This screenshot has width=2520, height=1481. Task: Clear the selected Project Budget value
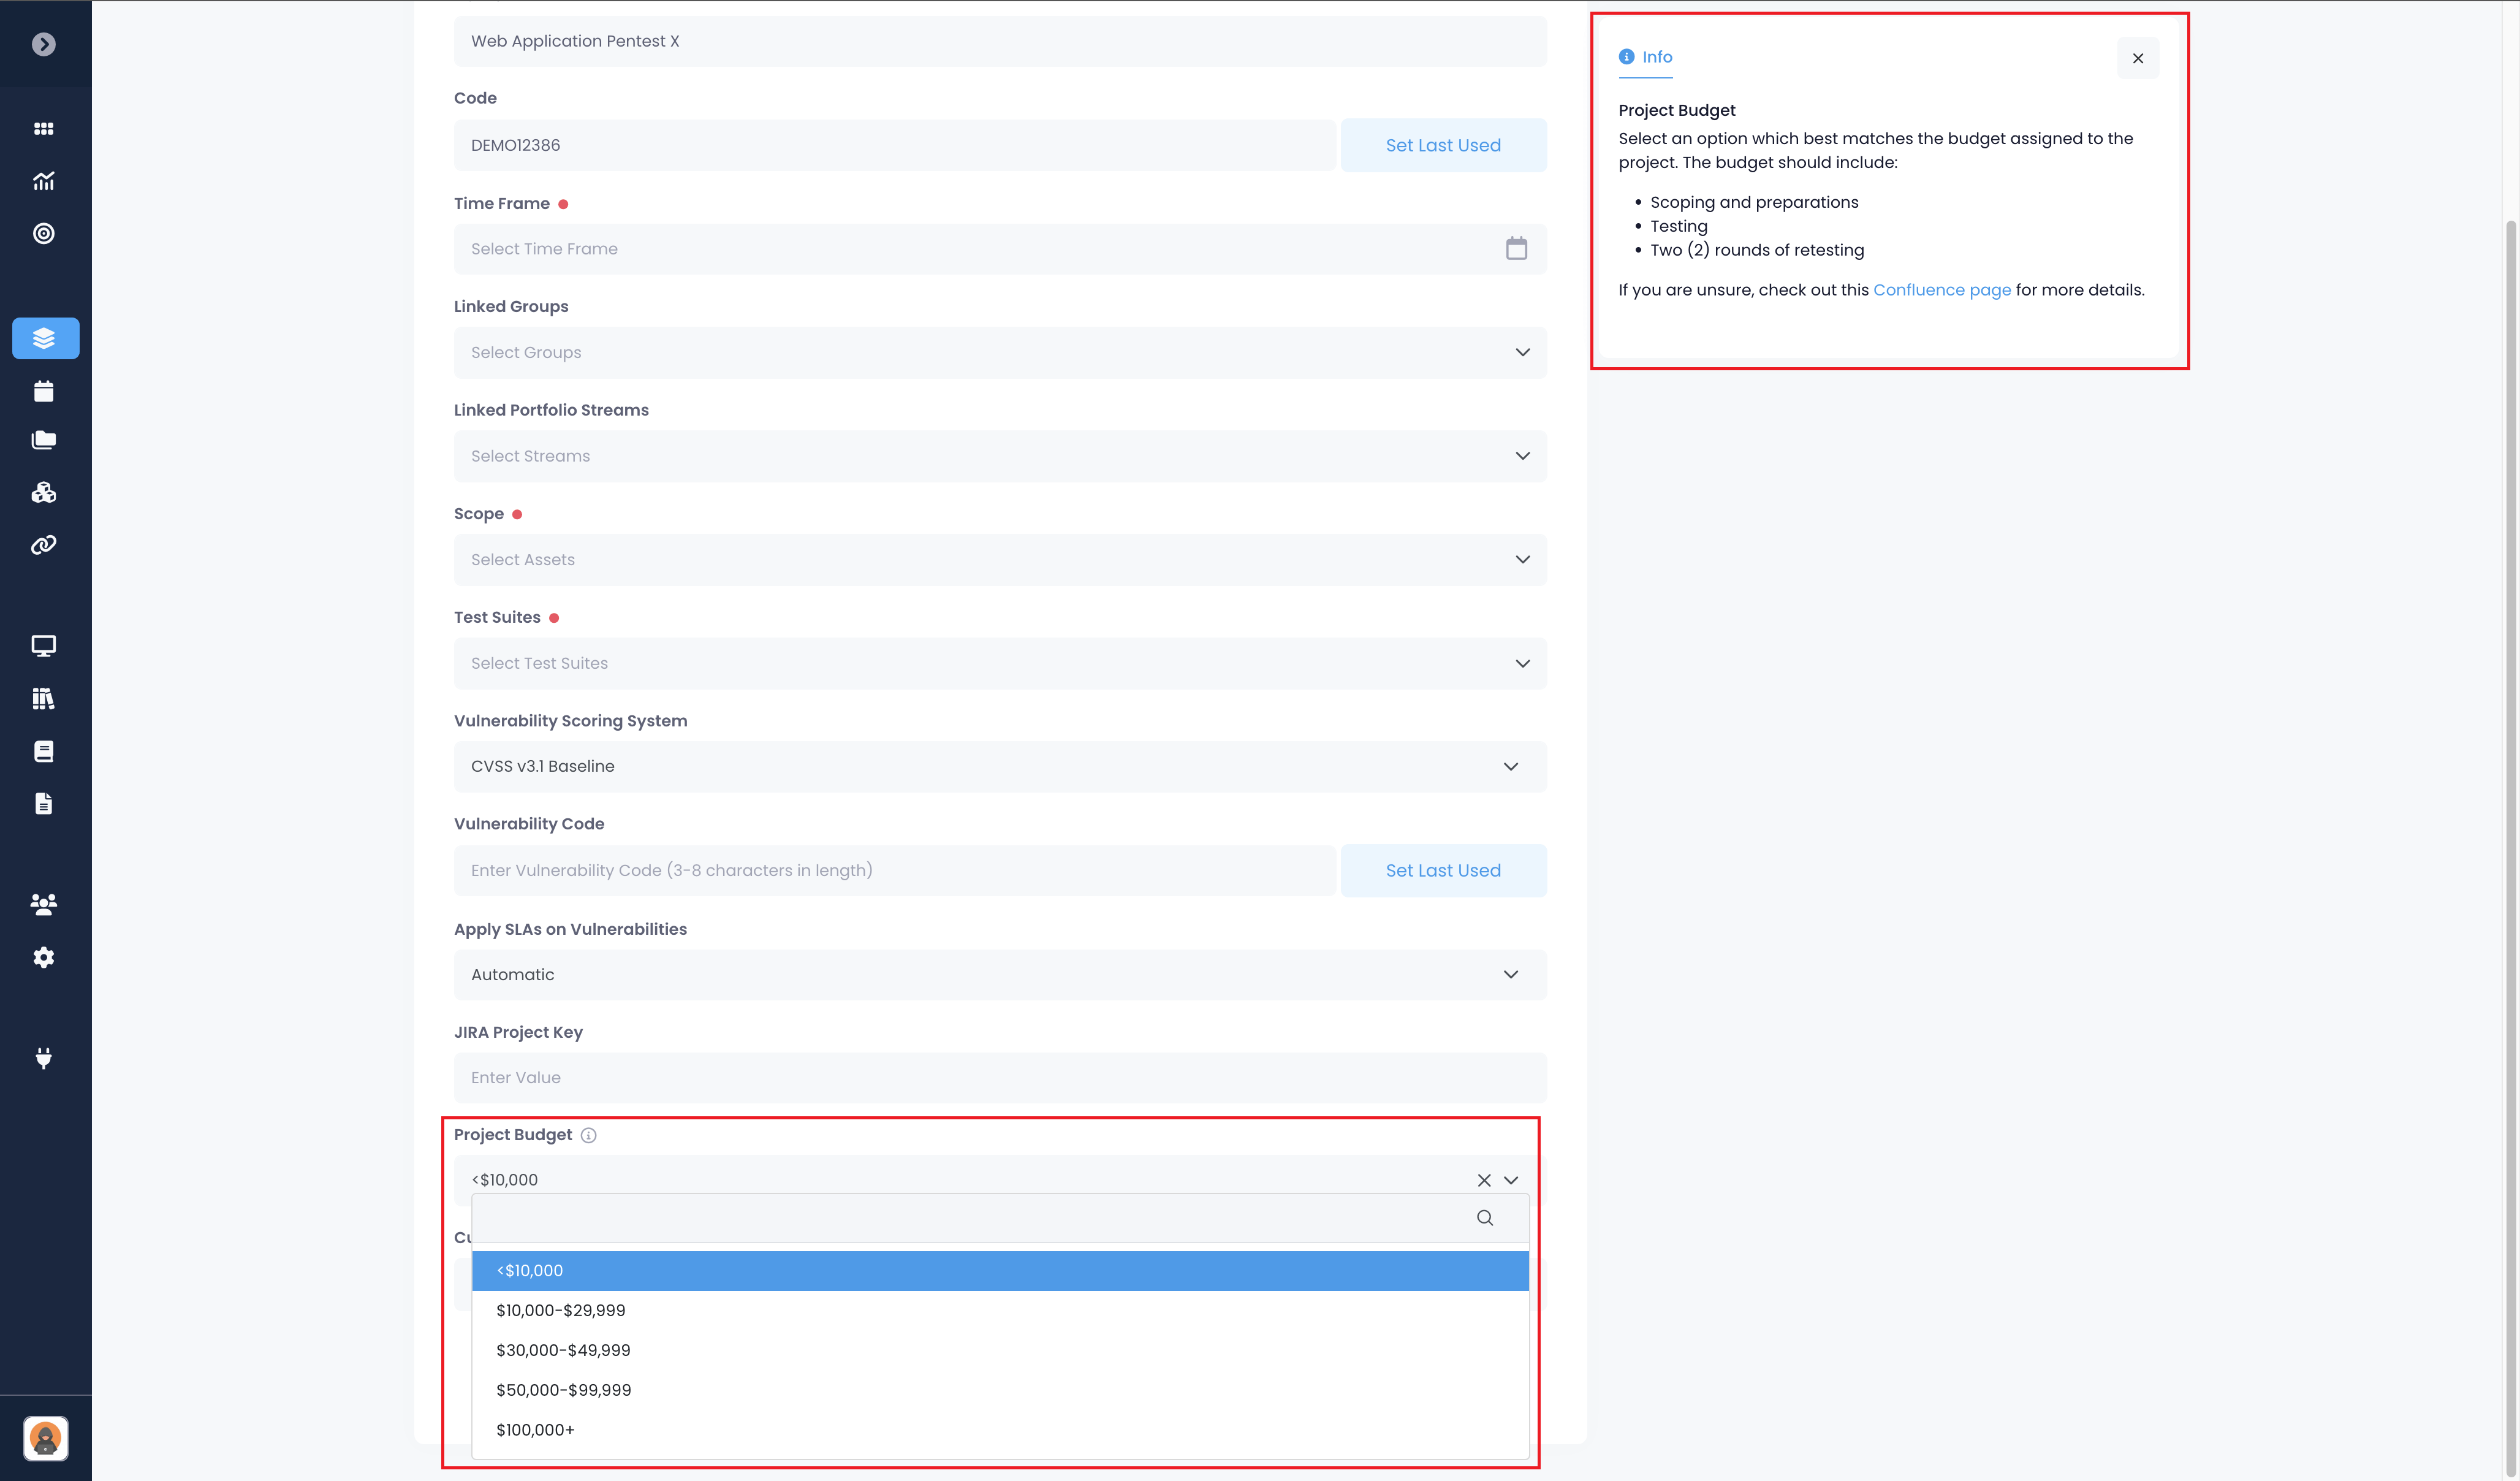[x=1483, y=1180]
